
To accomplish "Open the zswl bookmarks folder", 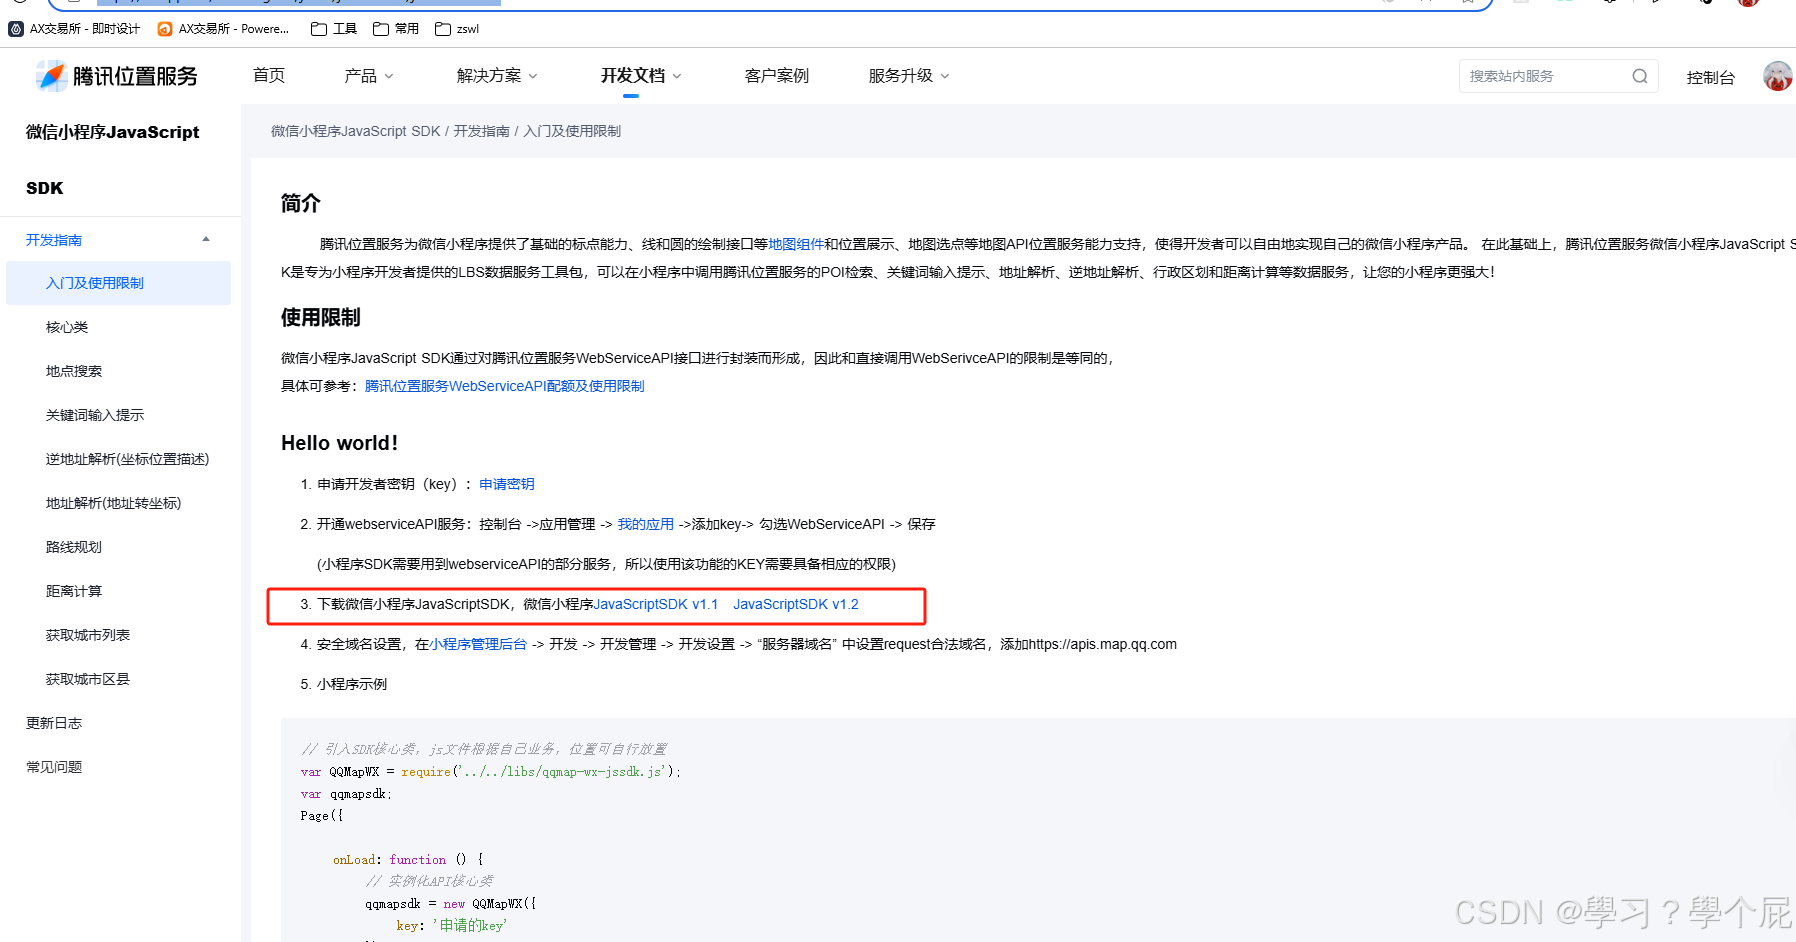I will 455,29.
